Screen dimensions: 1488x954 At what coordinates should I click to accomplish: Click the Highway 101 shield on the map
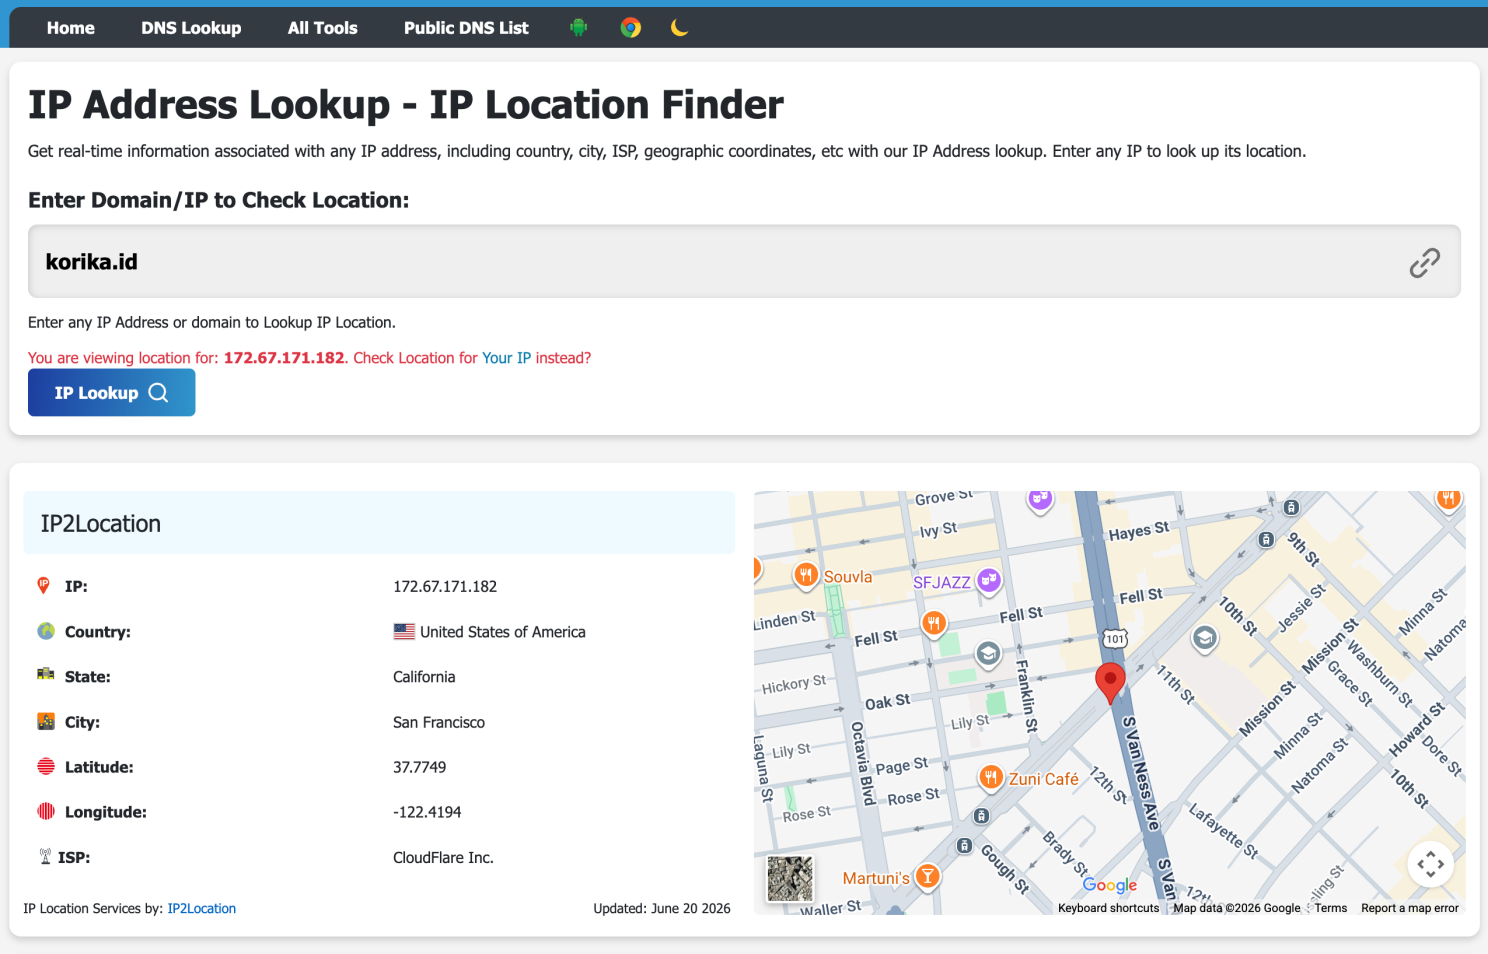[x=1115, y=639]
